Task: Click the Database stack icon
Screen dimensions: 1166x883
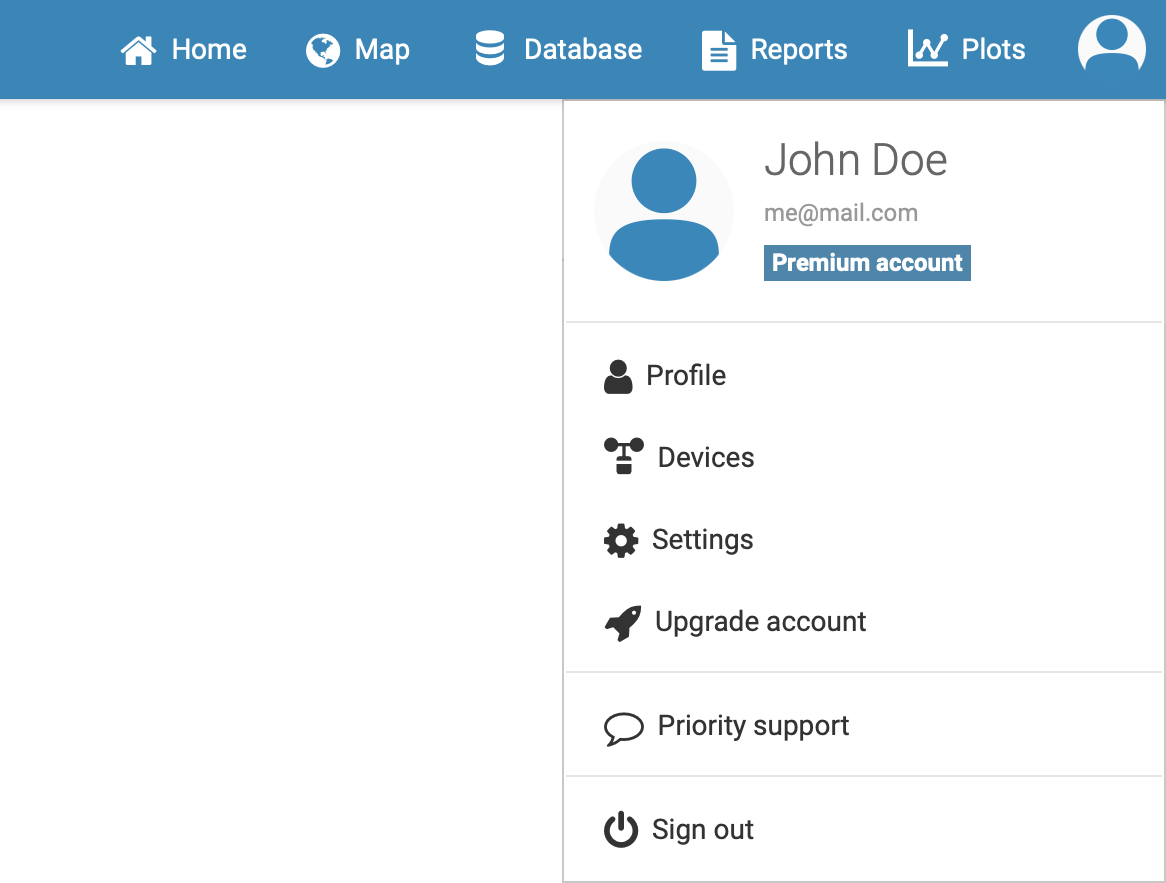Action: click(x=490, y=48)
